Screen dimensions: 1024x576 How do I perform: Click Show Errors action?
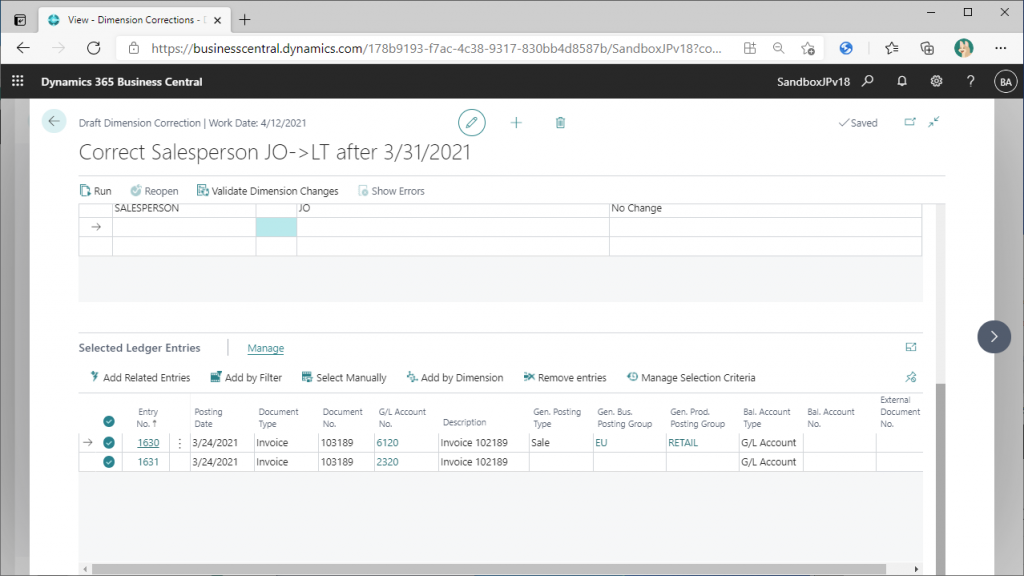[x=391, y=191]
